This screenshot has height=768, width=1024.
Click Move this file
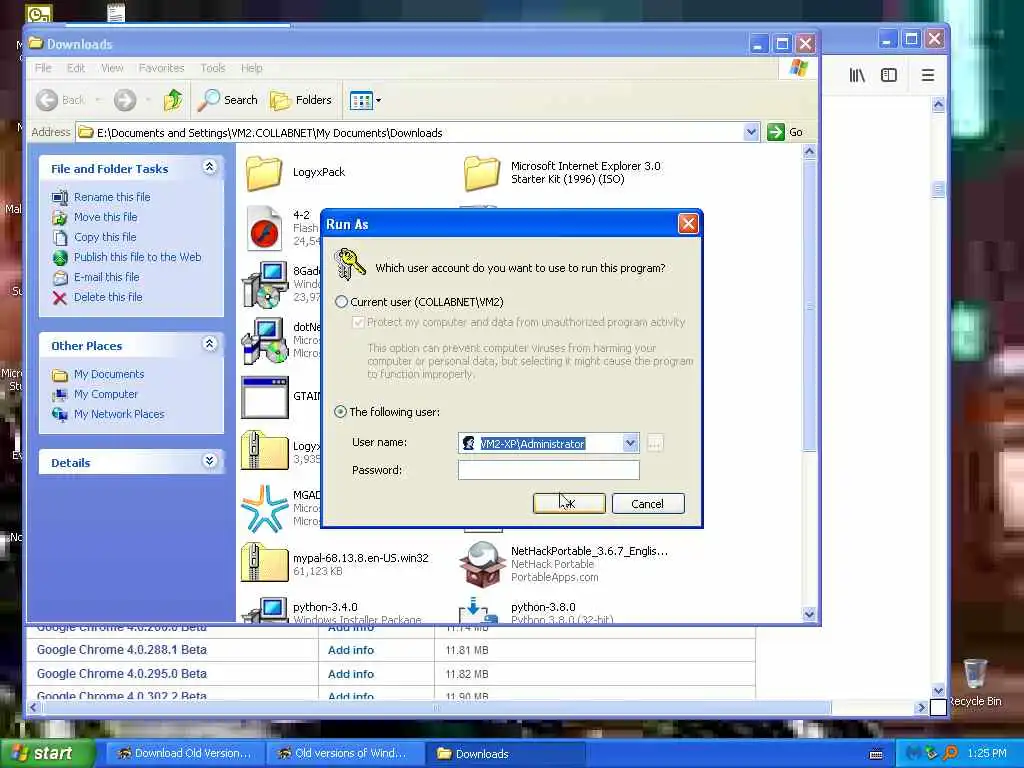tap(105, 217)
